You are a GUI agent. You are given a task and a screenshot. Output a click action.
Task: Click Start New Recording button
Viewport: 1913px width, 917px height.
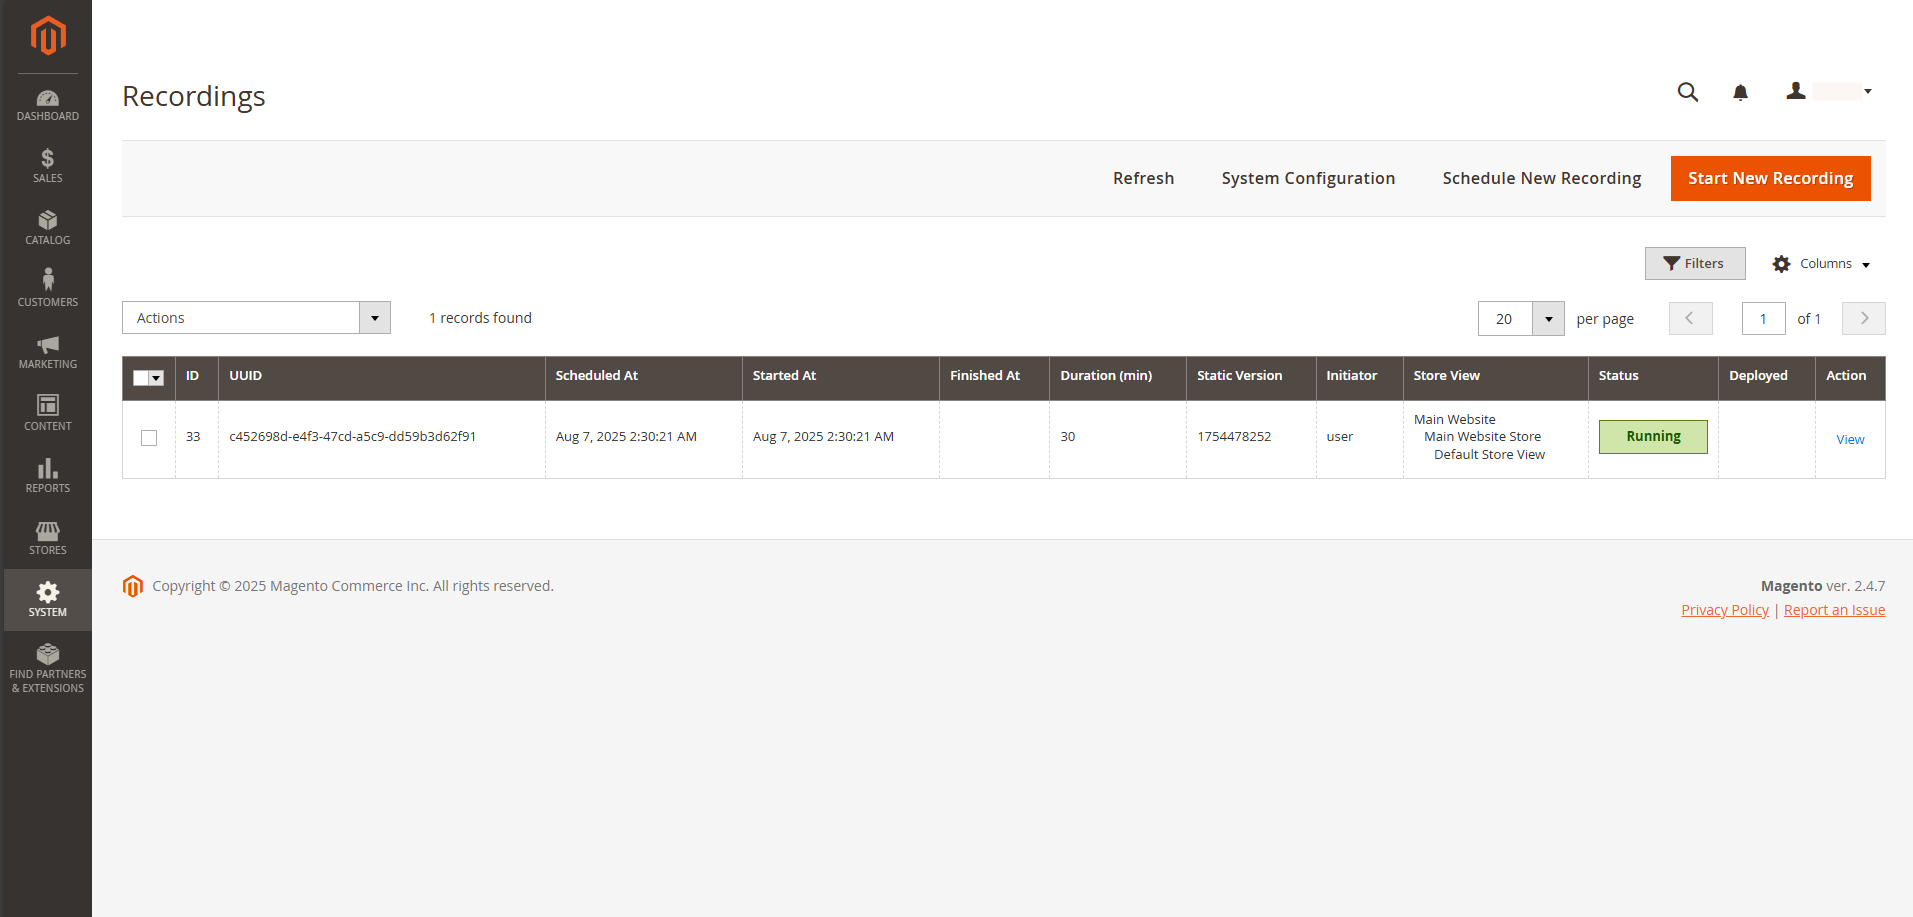pos(1771,178)
